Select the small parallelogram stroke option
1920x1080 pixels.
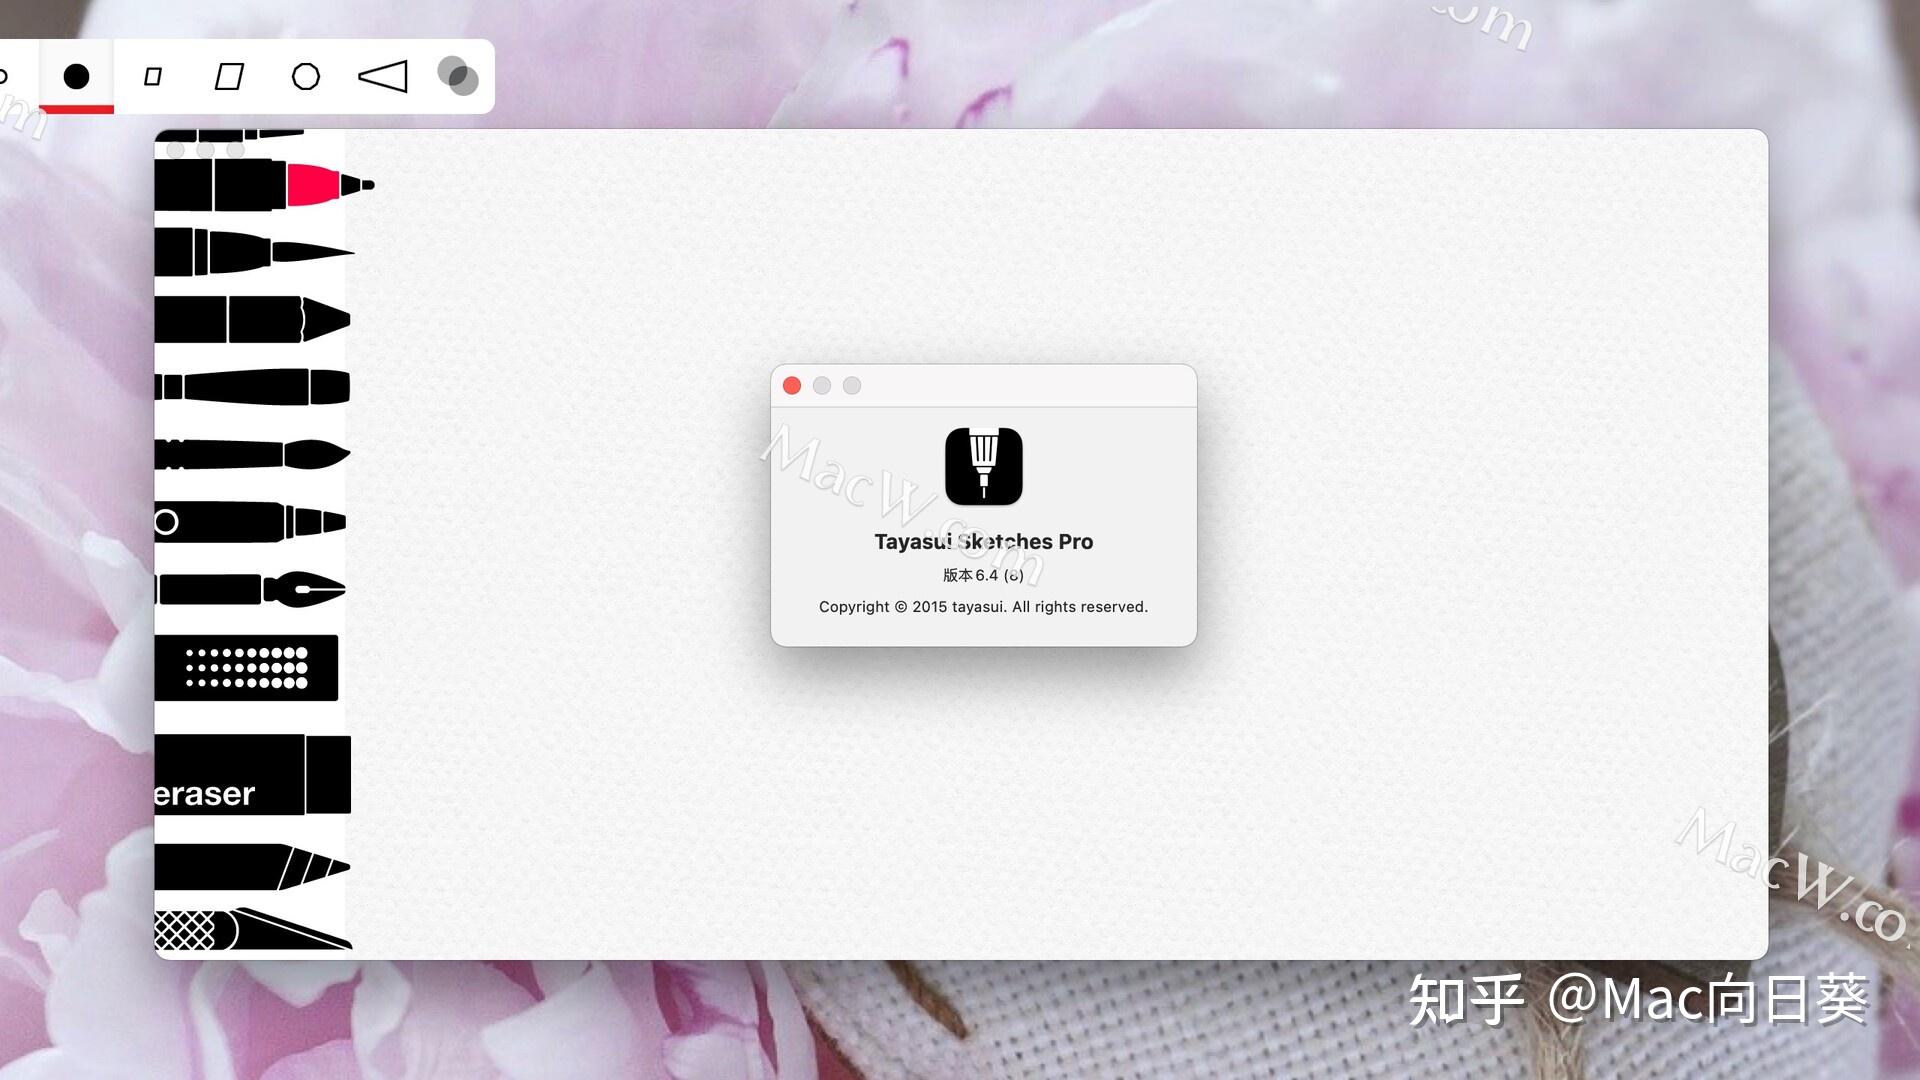point(153,77)
